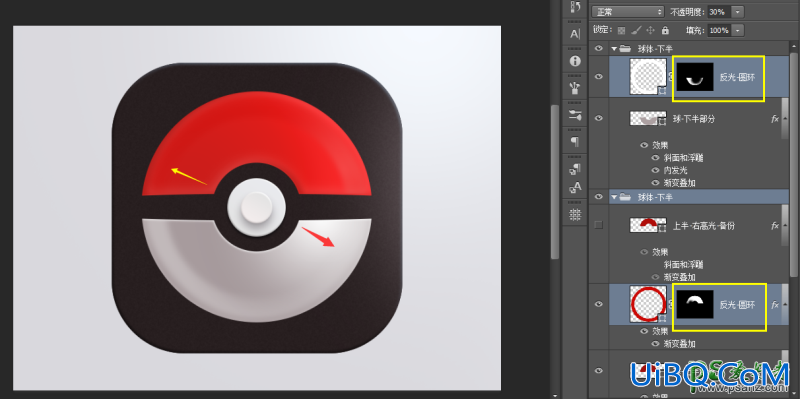Select the 球-下半部分 layer thumbnail
800x399 pixels.
[648, 118]
